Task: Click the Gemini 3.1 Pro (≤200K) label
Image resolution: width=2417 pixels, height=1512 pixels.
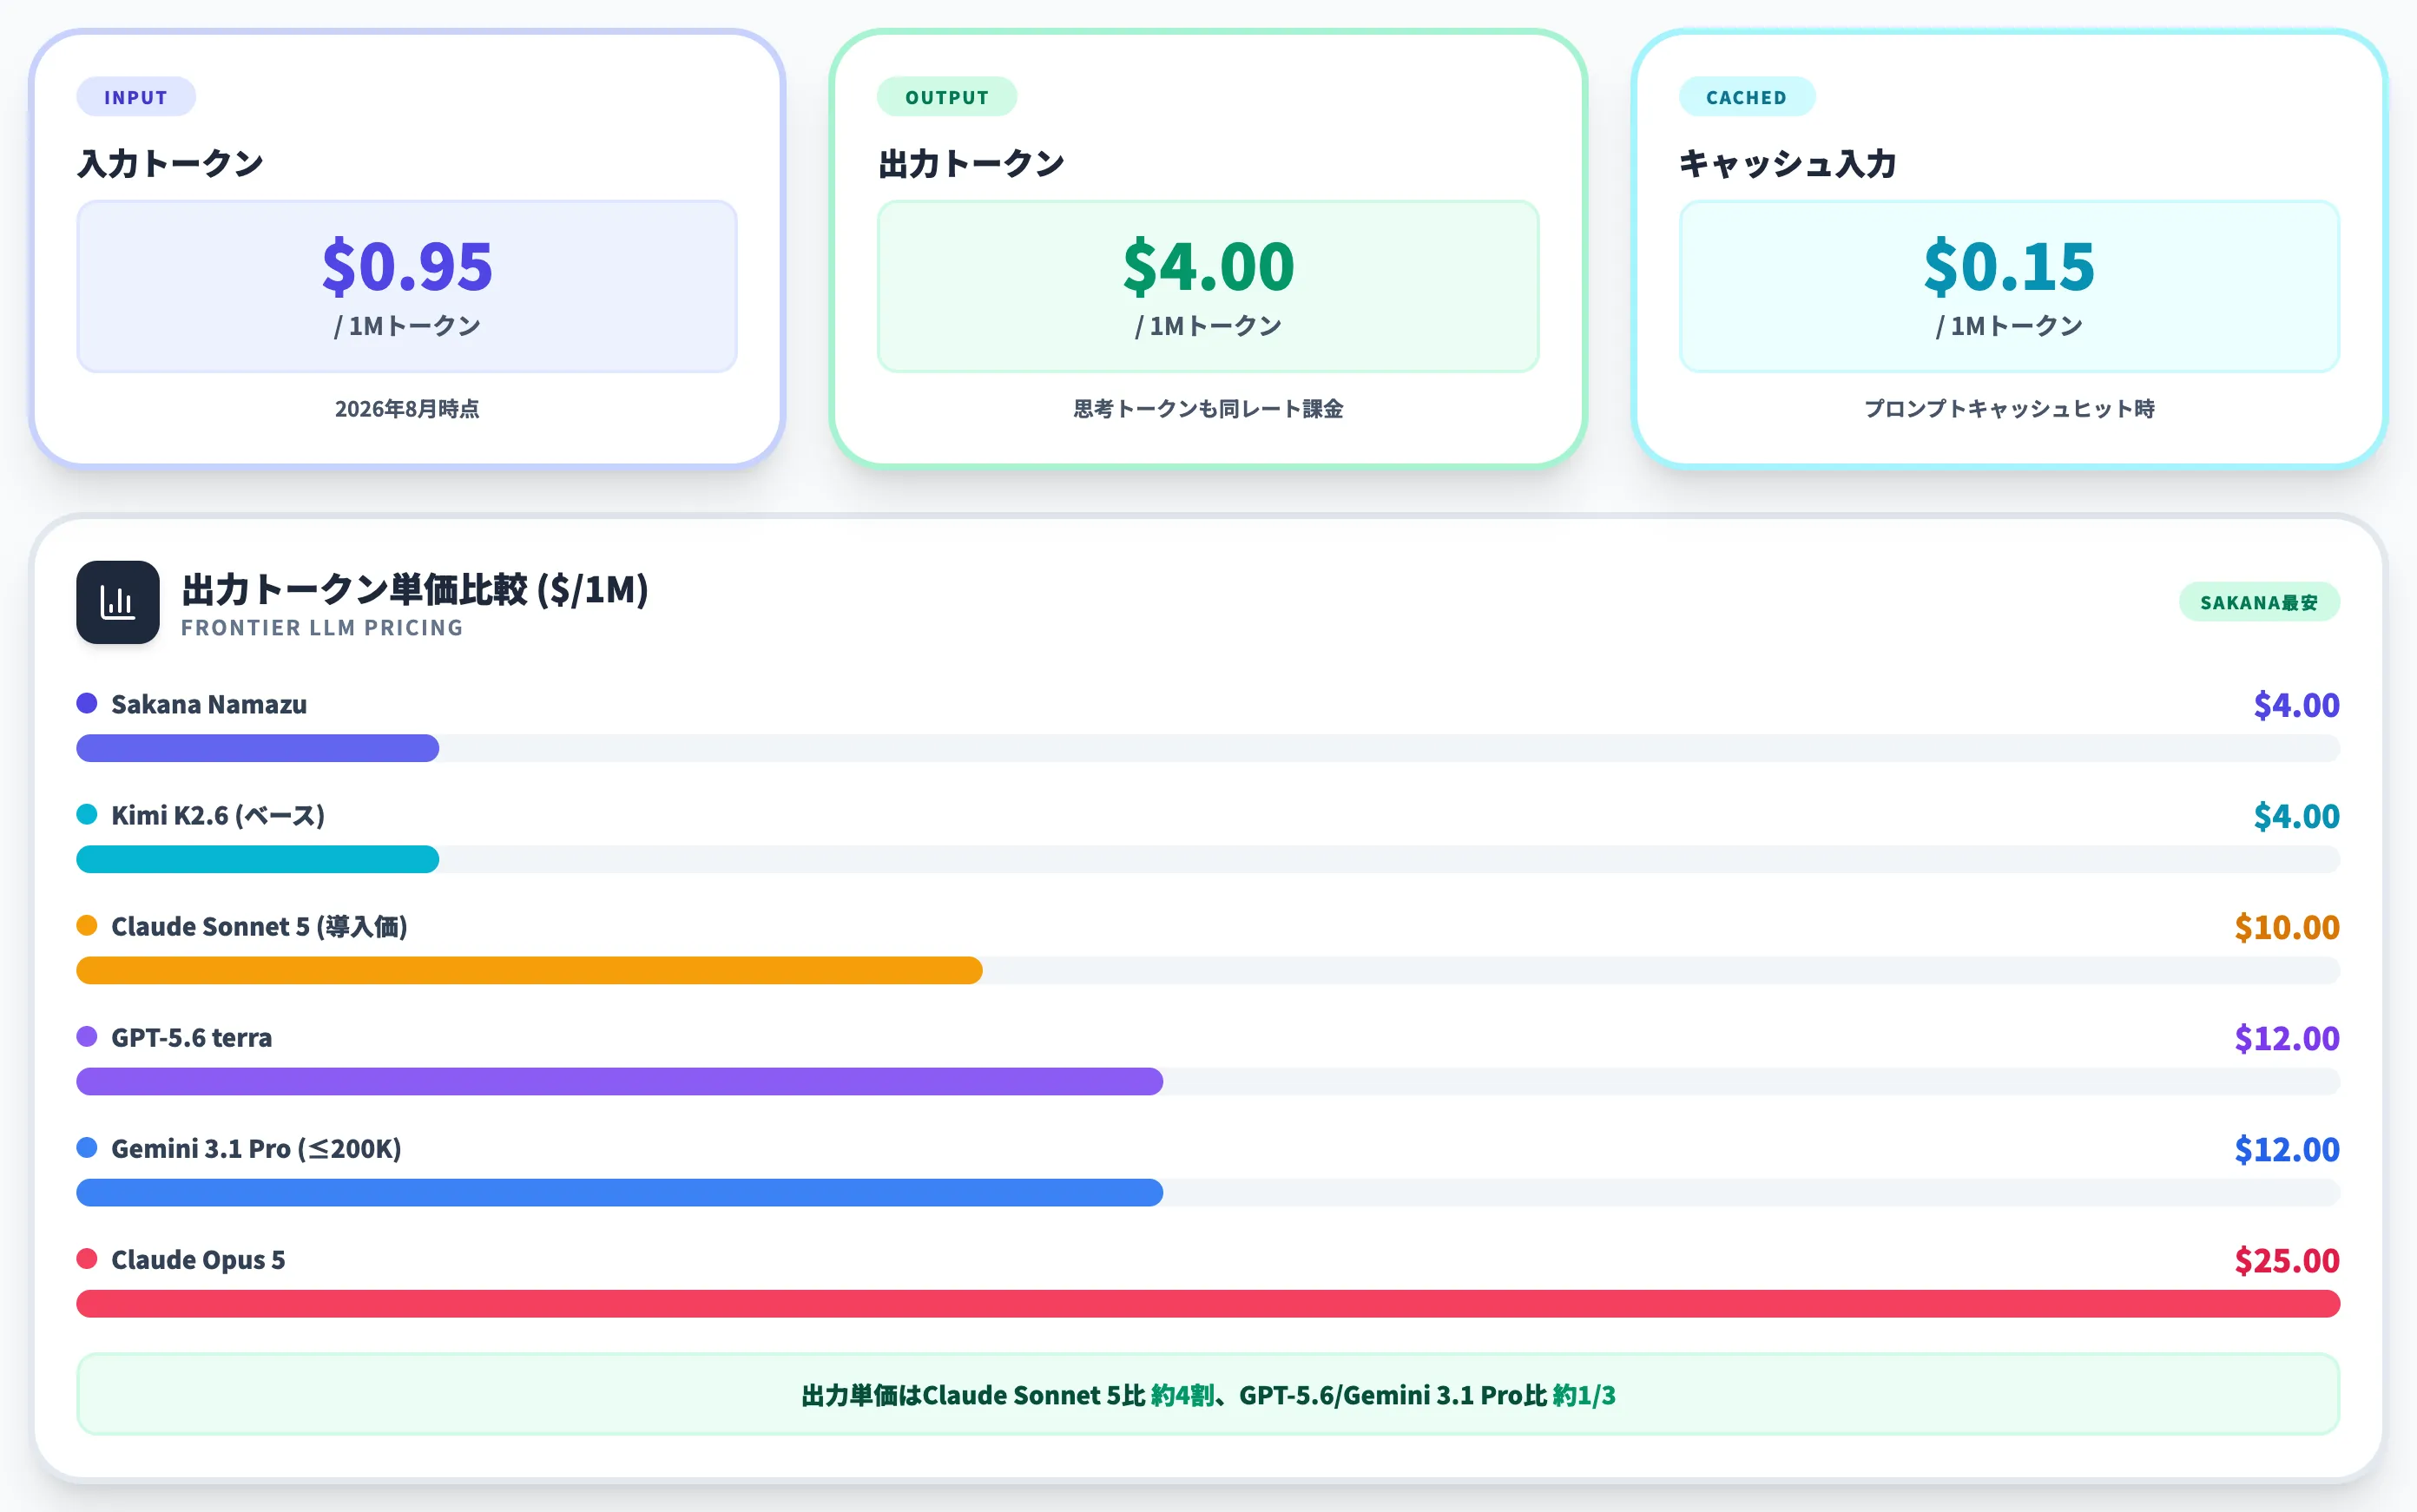Action: point(256,1148)
